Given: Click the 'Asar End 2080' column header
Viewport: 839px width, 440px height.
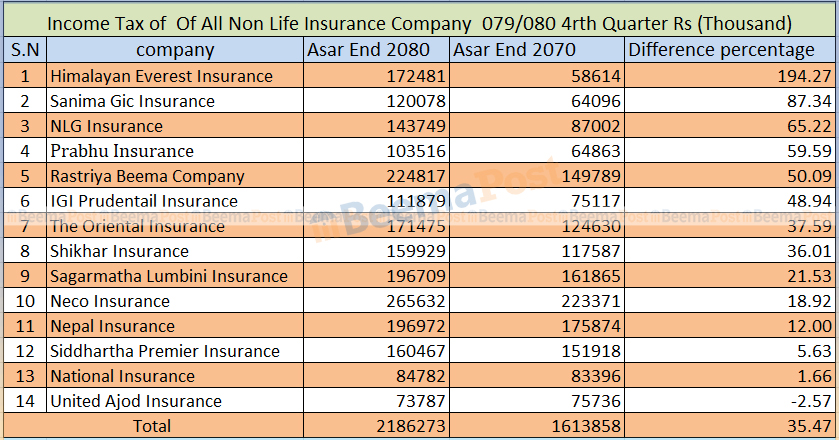Looking at the screenshot, I should [x=368, y=50].
